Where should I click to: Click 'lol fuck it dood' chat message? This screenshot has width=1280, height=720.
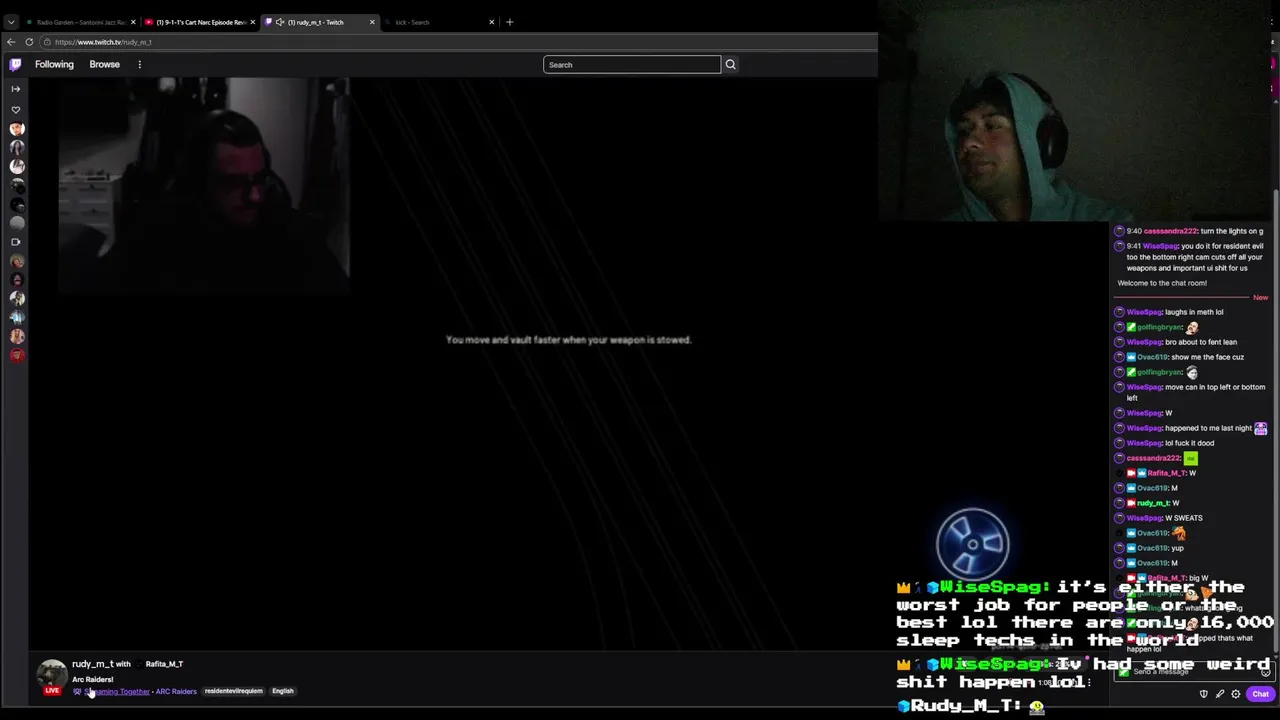click(1166, 443)
